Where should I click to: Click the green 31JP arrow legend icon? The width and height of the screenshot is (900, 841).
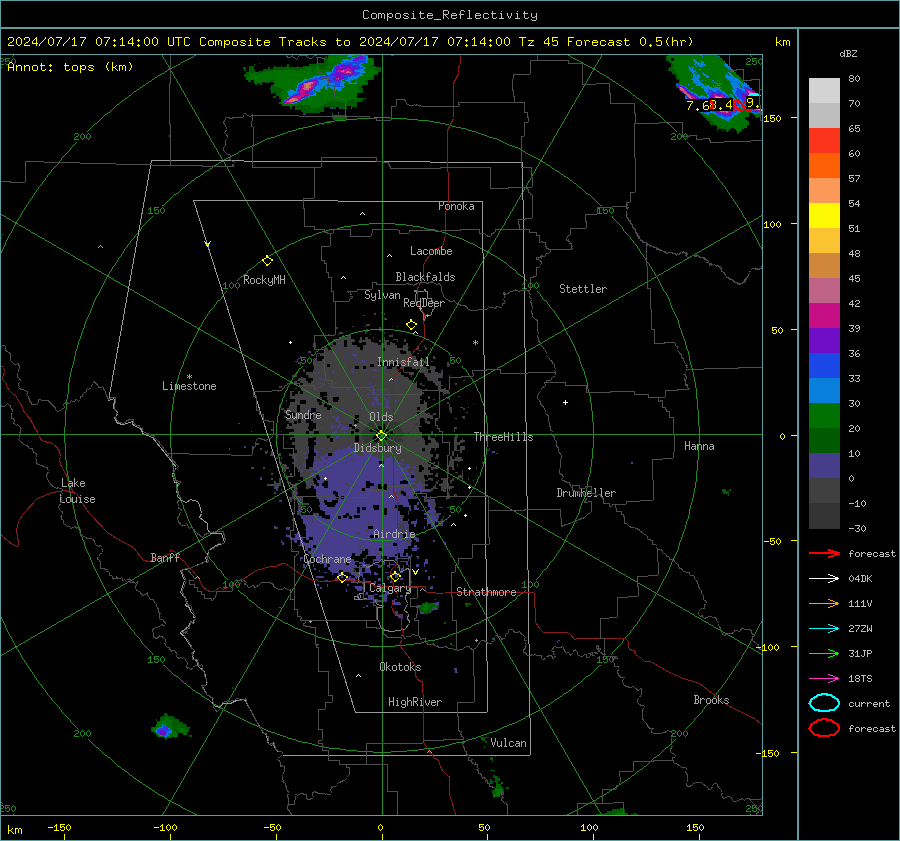[x=824, y=653]
